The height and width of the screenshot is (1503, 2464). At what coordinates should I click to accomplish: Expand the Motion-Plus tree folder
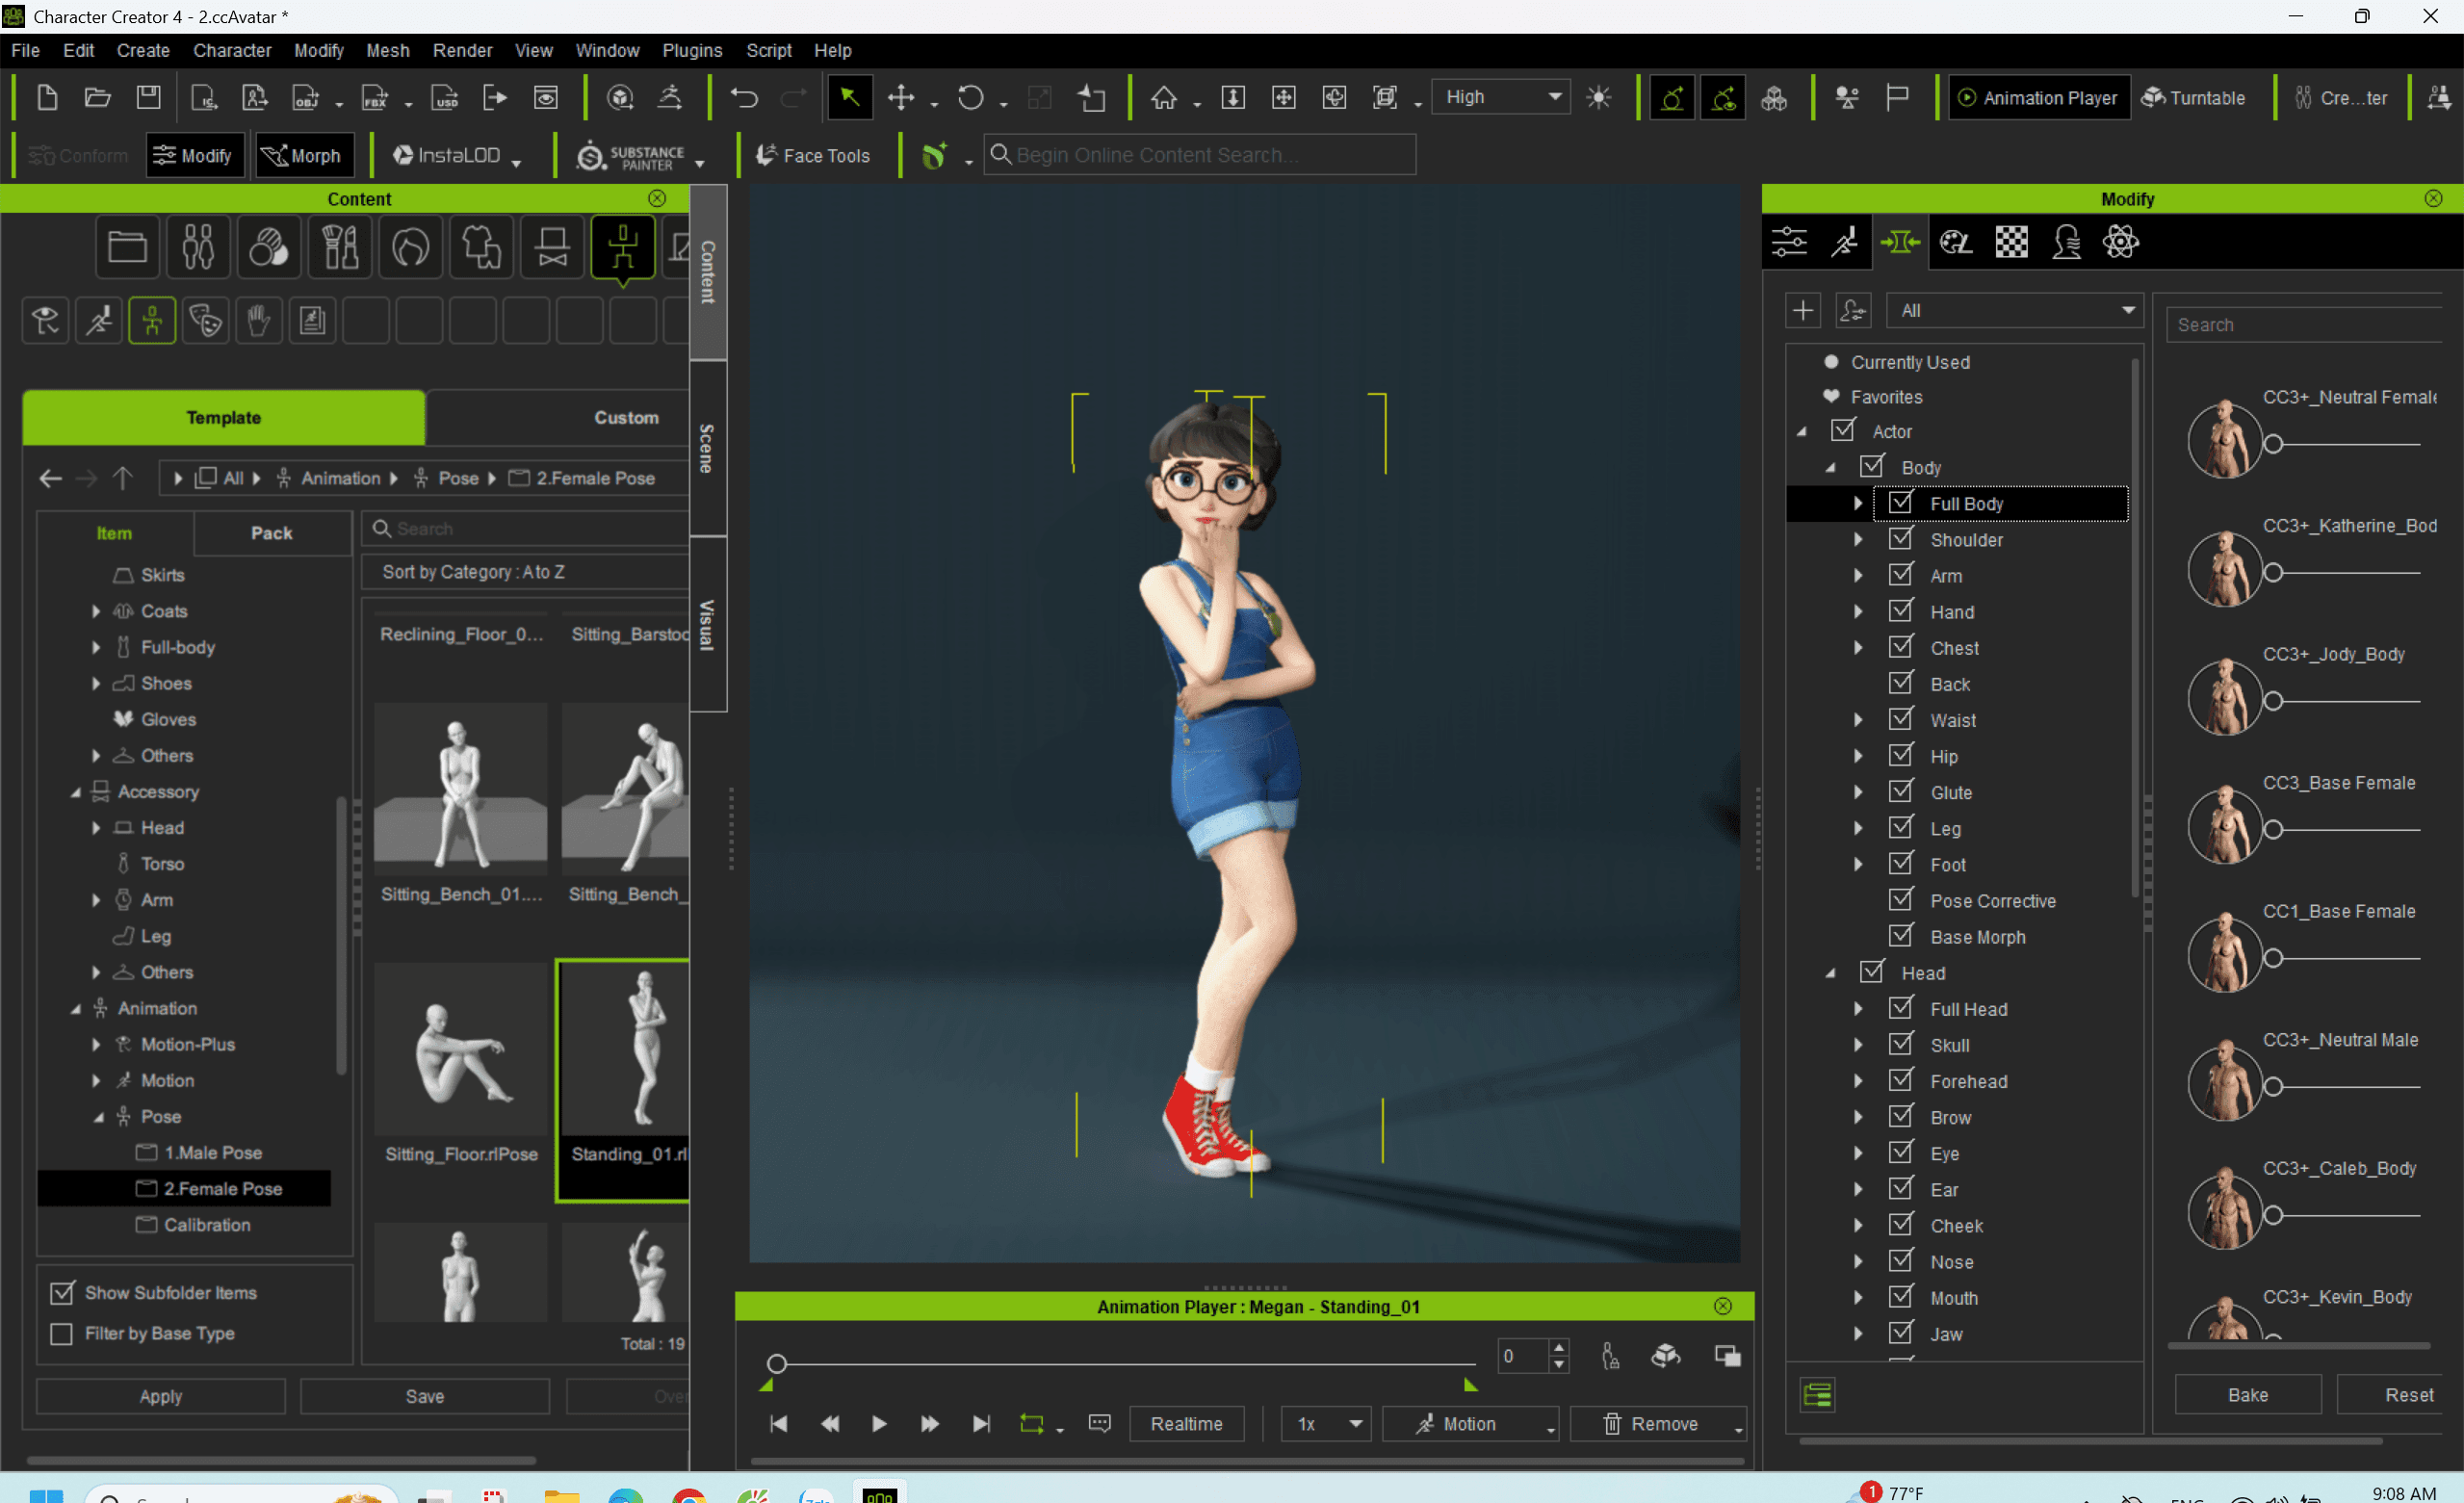coord(96,1044)
